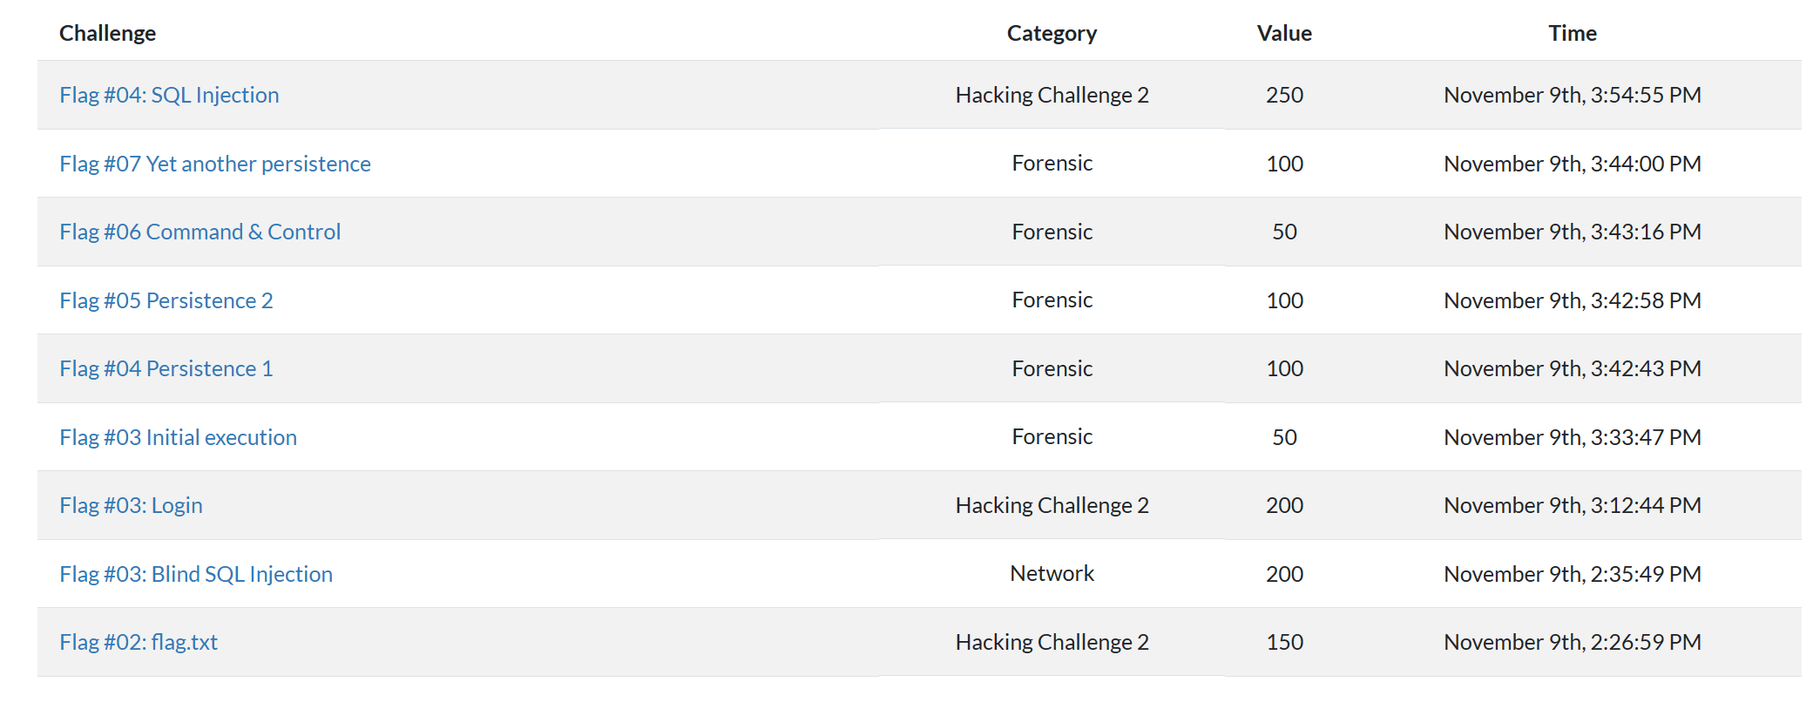Open Flag #03: Blind SQL Injection challenge
The height and width of the screenshot is (701, 1820).
[196, 574]
